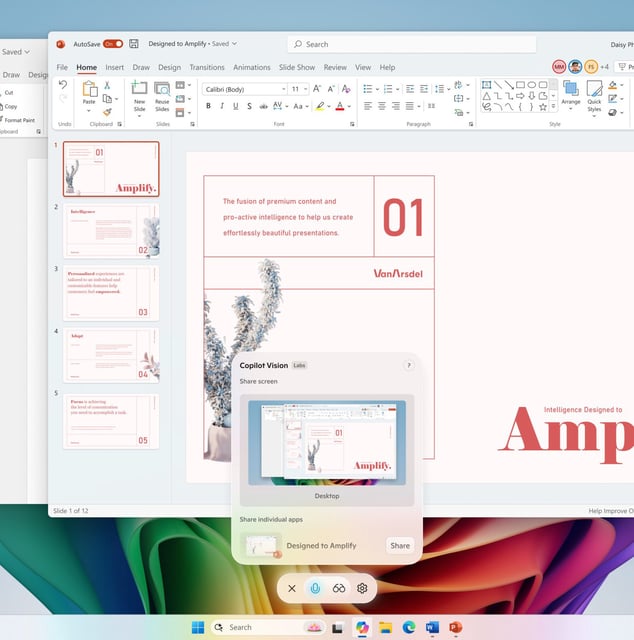Toggle the AutoSave switch

point(113,44)
